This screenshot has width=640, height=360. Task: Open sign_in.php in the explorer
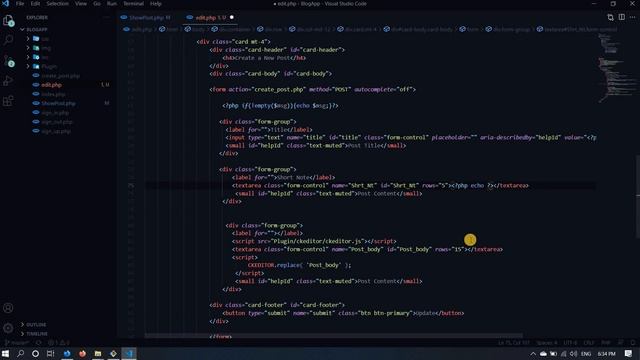pyautogui.click(x=55, y=113)
